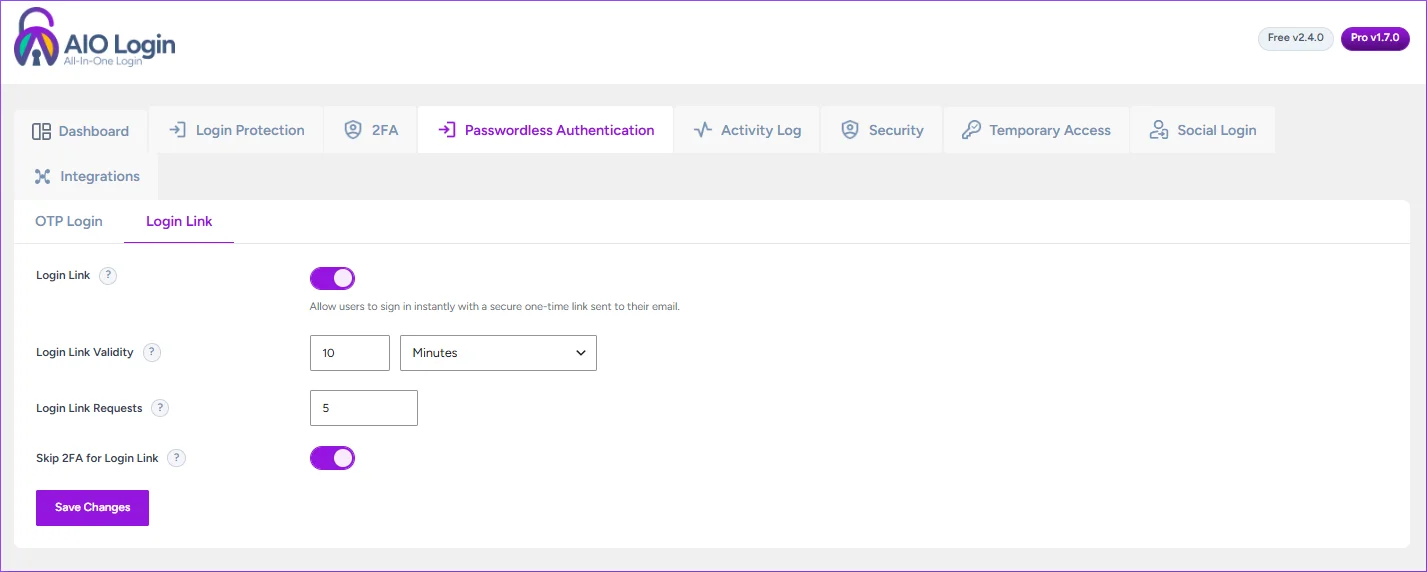
Task: Click the Integrations nodes icon
Action: click(x=42, y=176)
